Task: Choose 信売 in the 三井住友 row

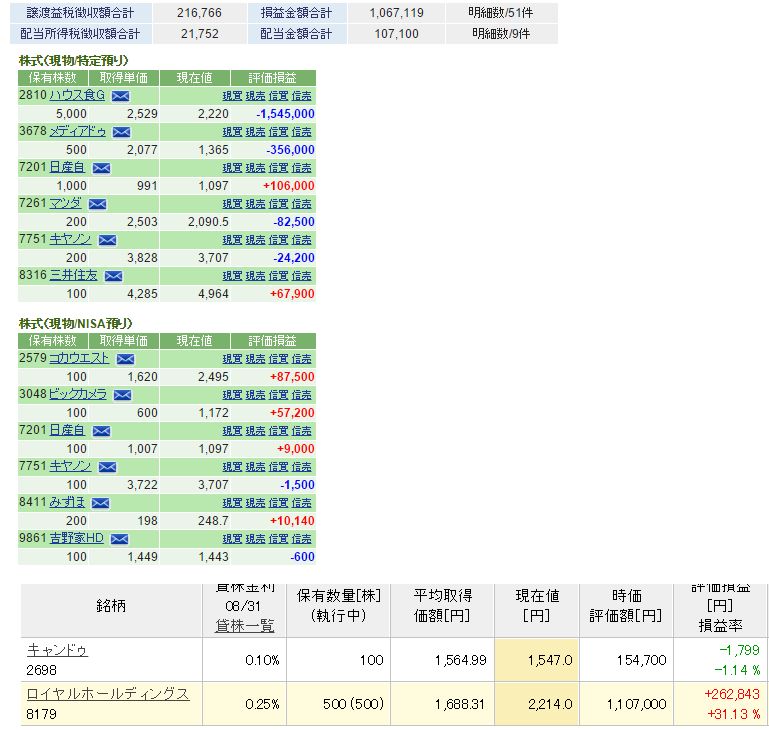Action: tap(302, 276)
